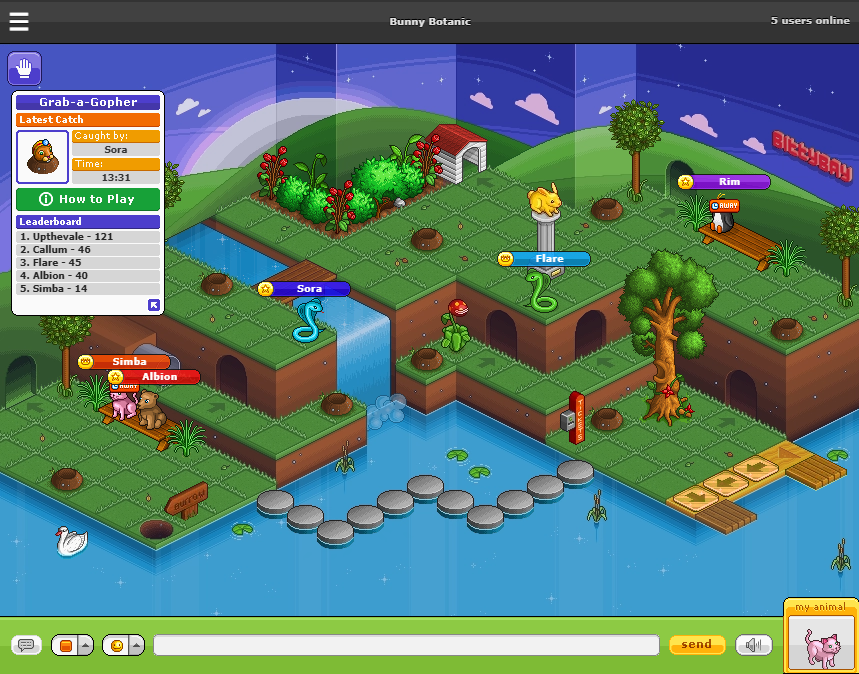Image resolution: width=859 pixels, height=674 pixels.
Task: Click the blue cobra avatar
Action: click(x=308, y=321)
